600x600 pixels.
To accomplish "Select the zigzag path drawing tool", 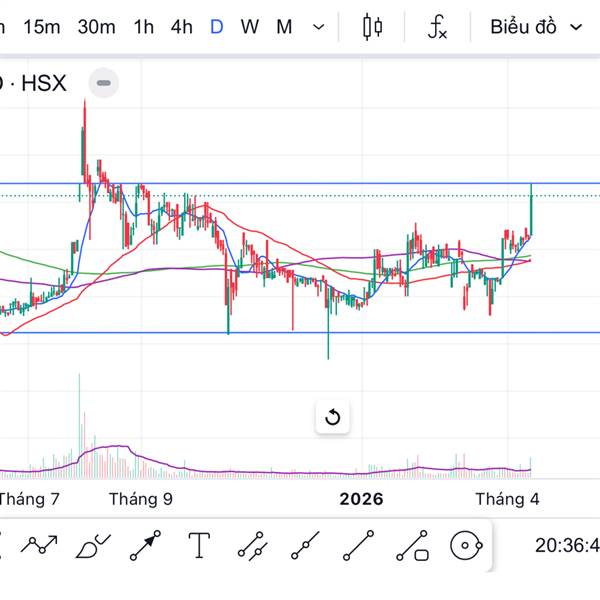I will tap(39, 545).
